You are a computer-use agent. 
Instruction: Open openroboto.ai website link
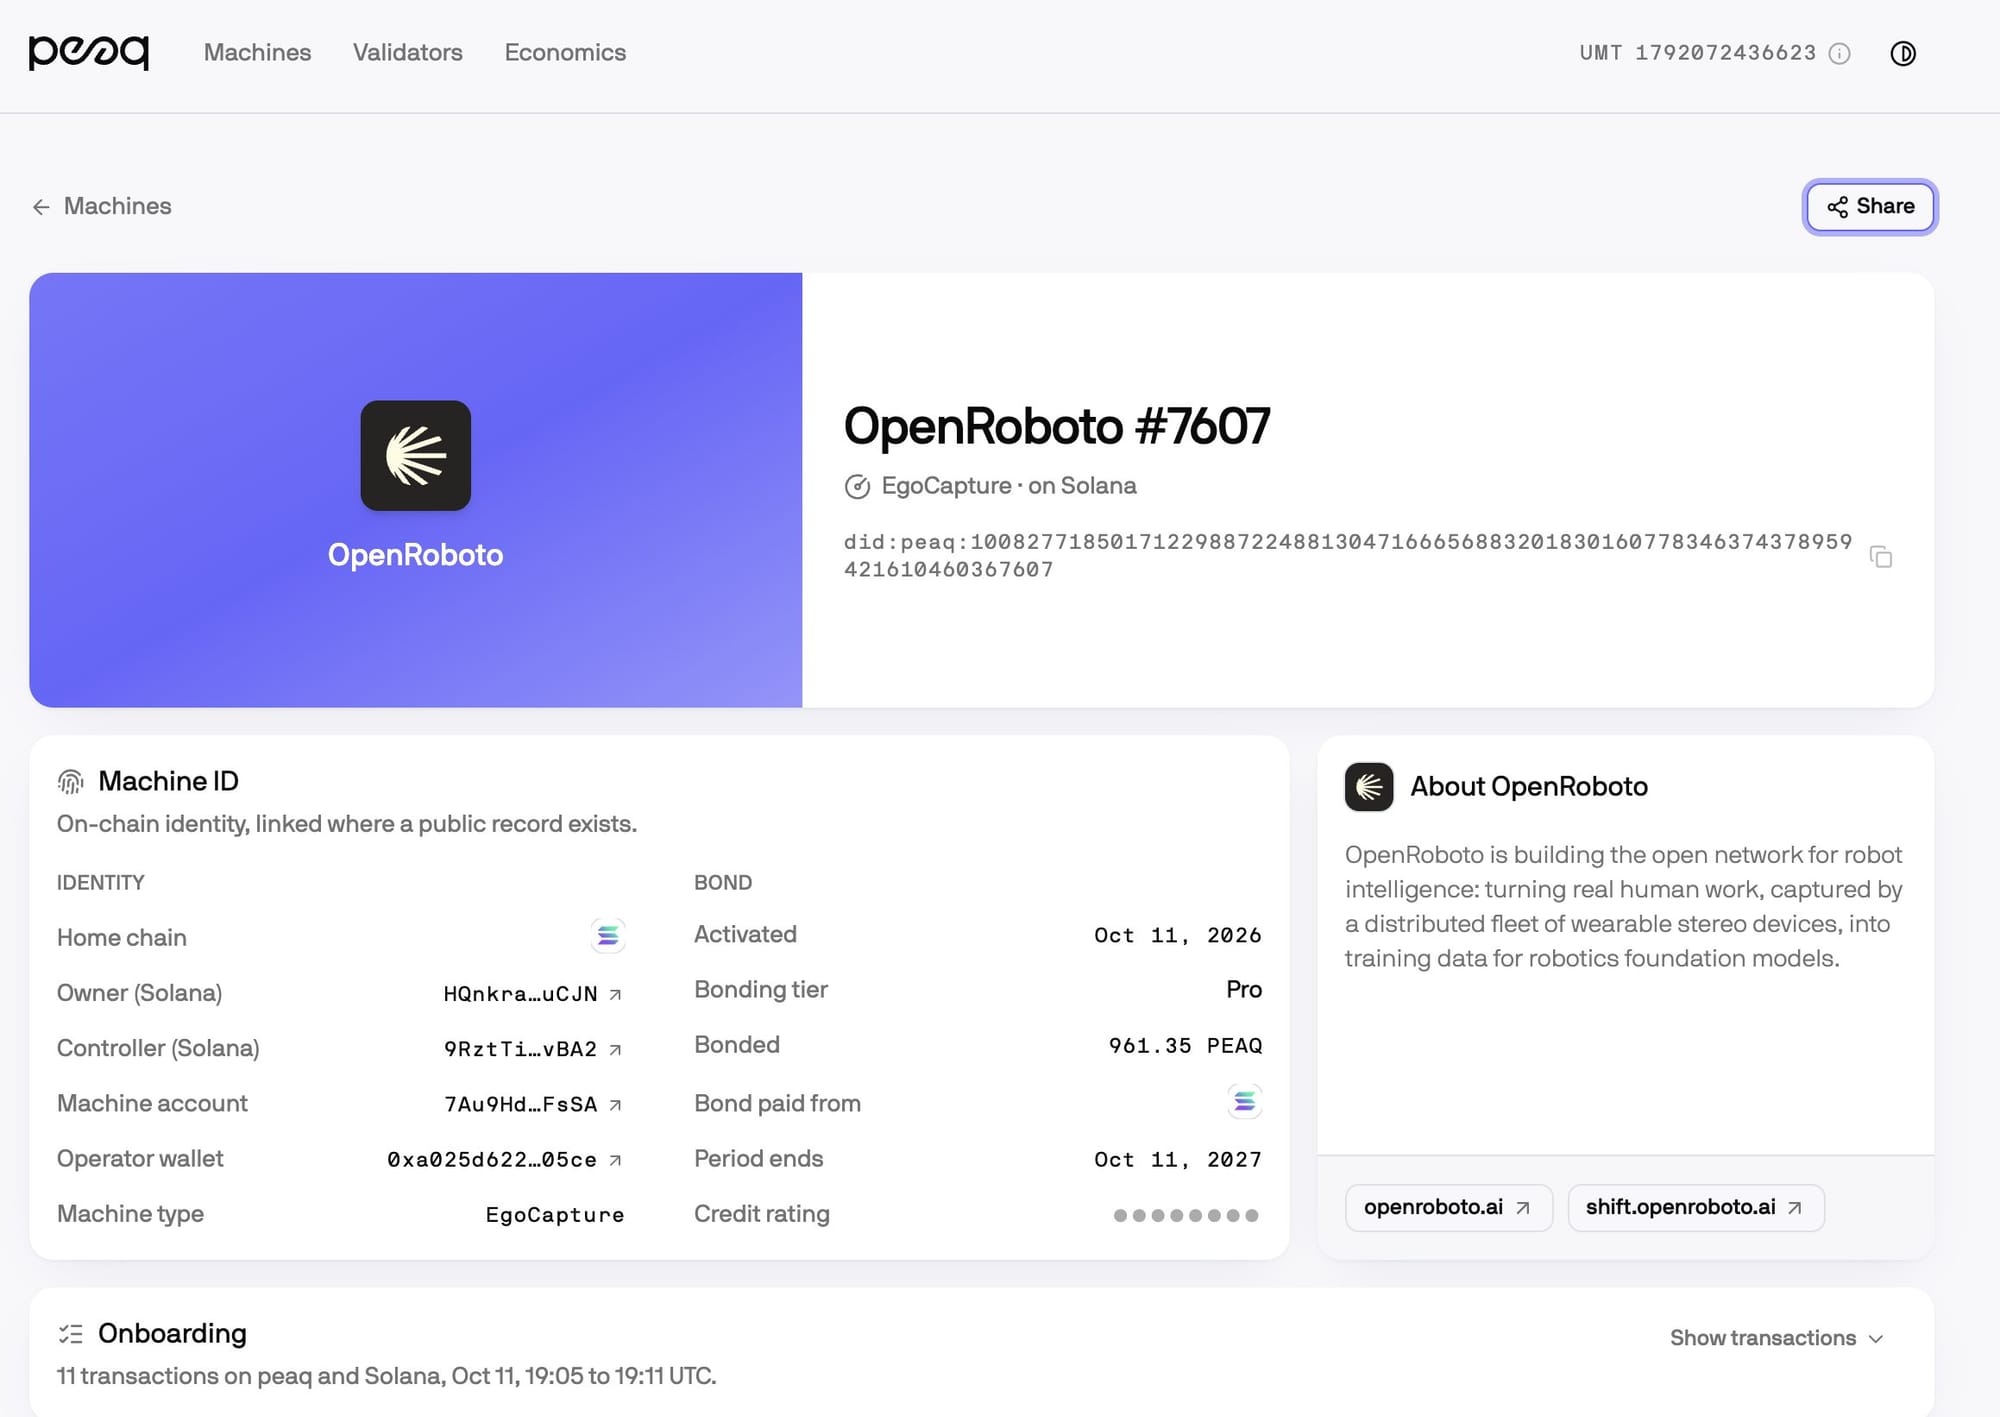[1448, 1208]
